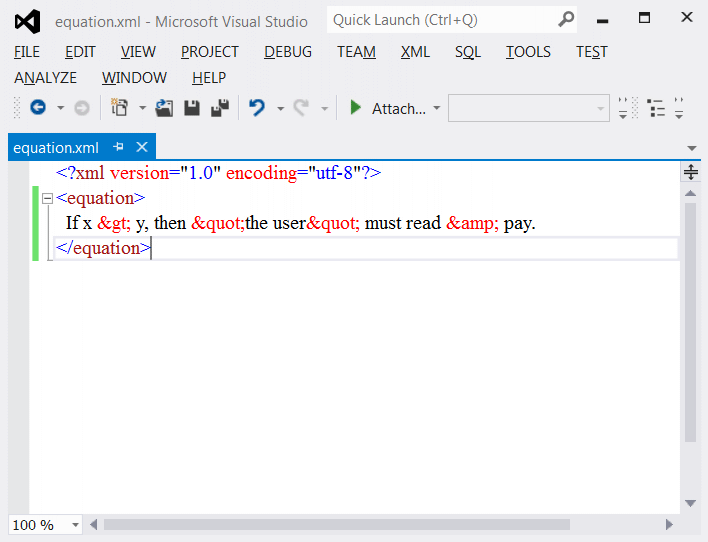The width and height of the screenshot is (708, 542).
Task: Open the FILE menu
Action: coord(27,52)
